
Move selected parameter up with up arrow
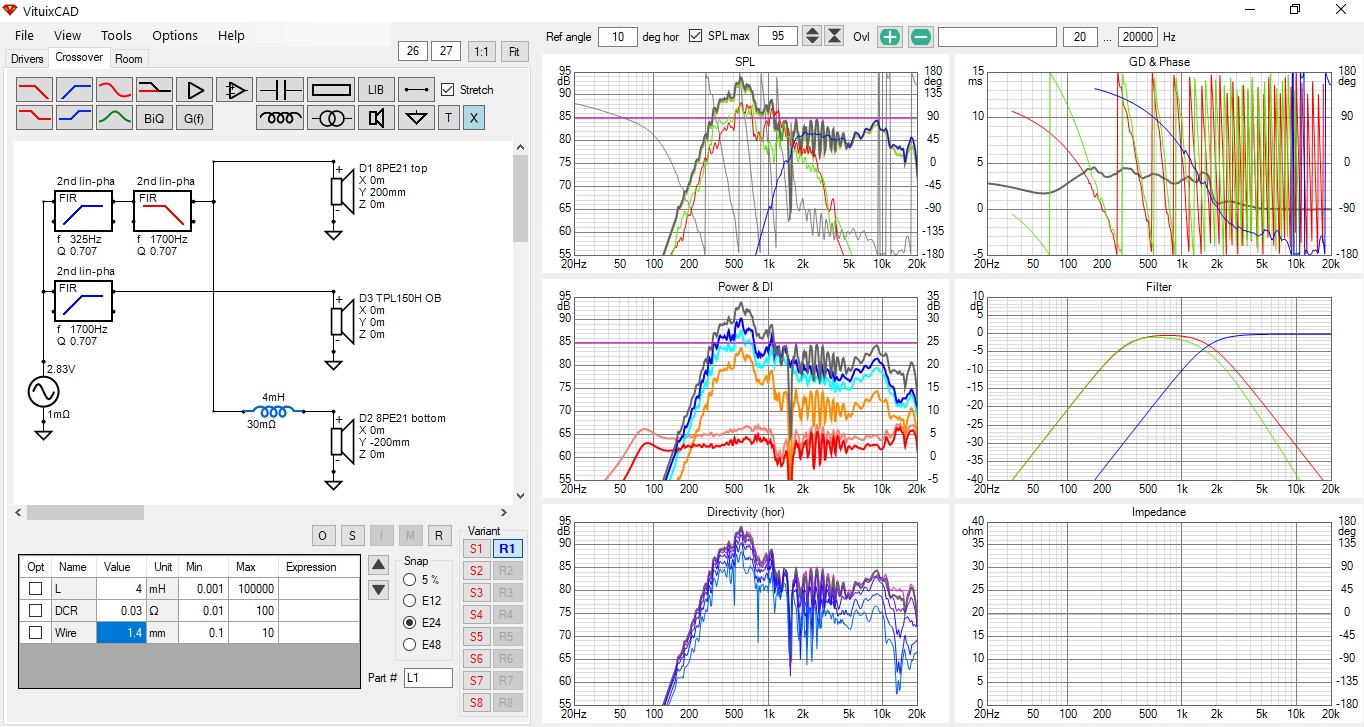click(378, 565)
